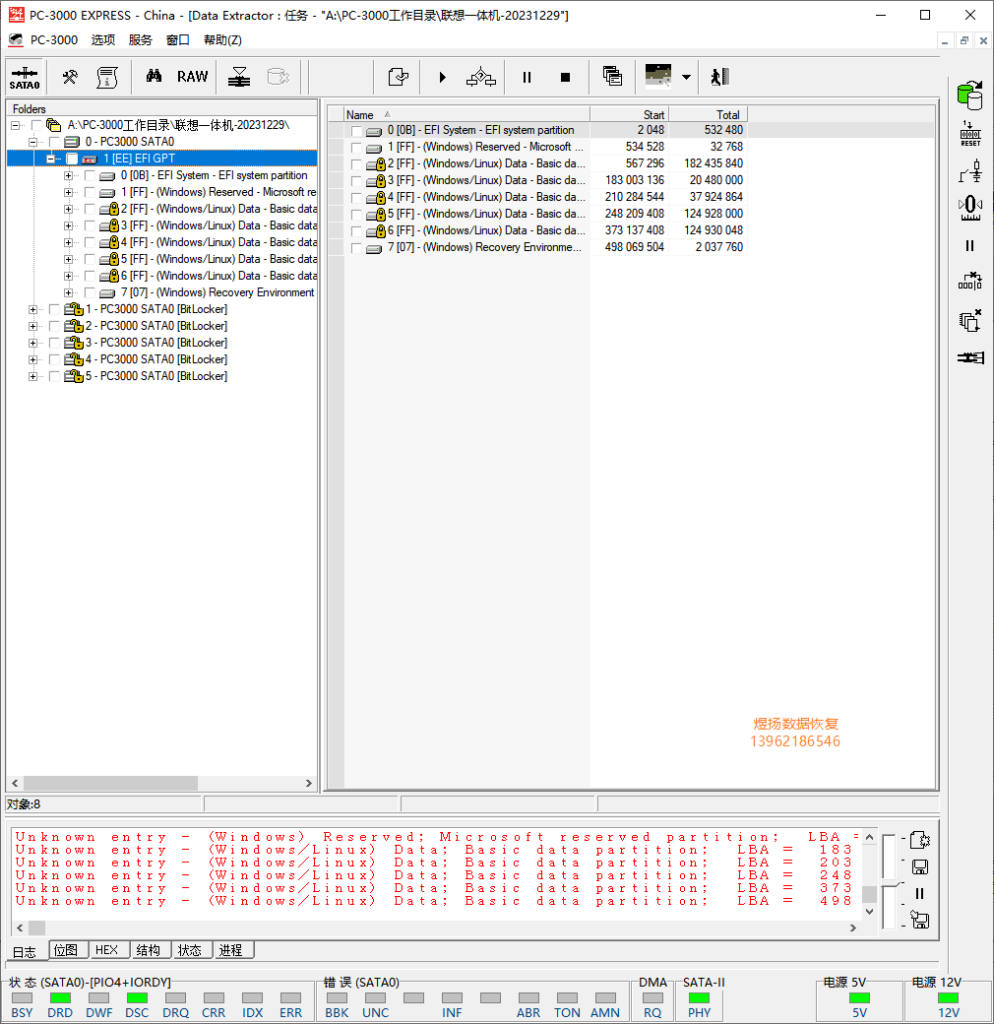994x1024 pixels.
Task: Open the PC-3000 menu
Action: (54, 40)
